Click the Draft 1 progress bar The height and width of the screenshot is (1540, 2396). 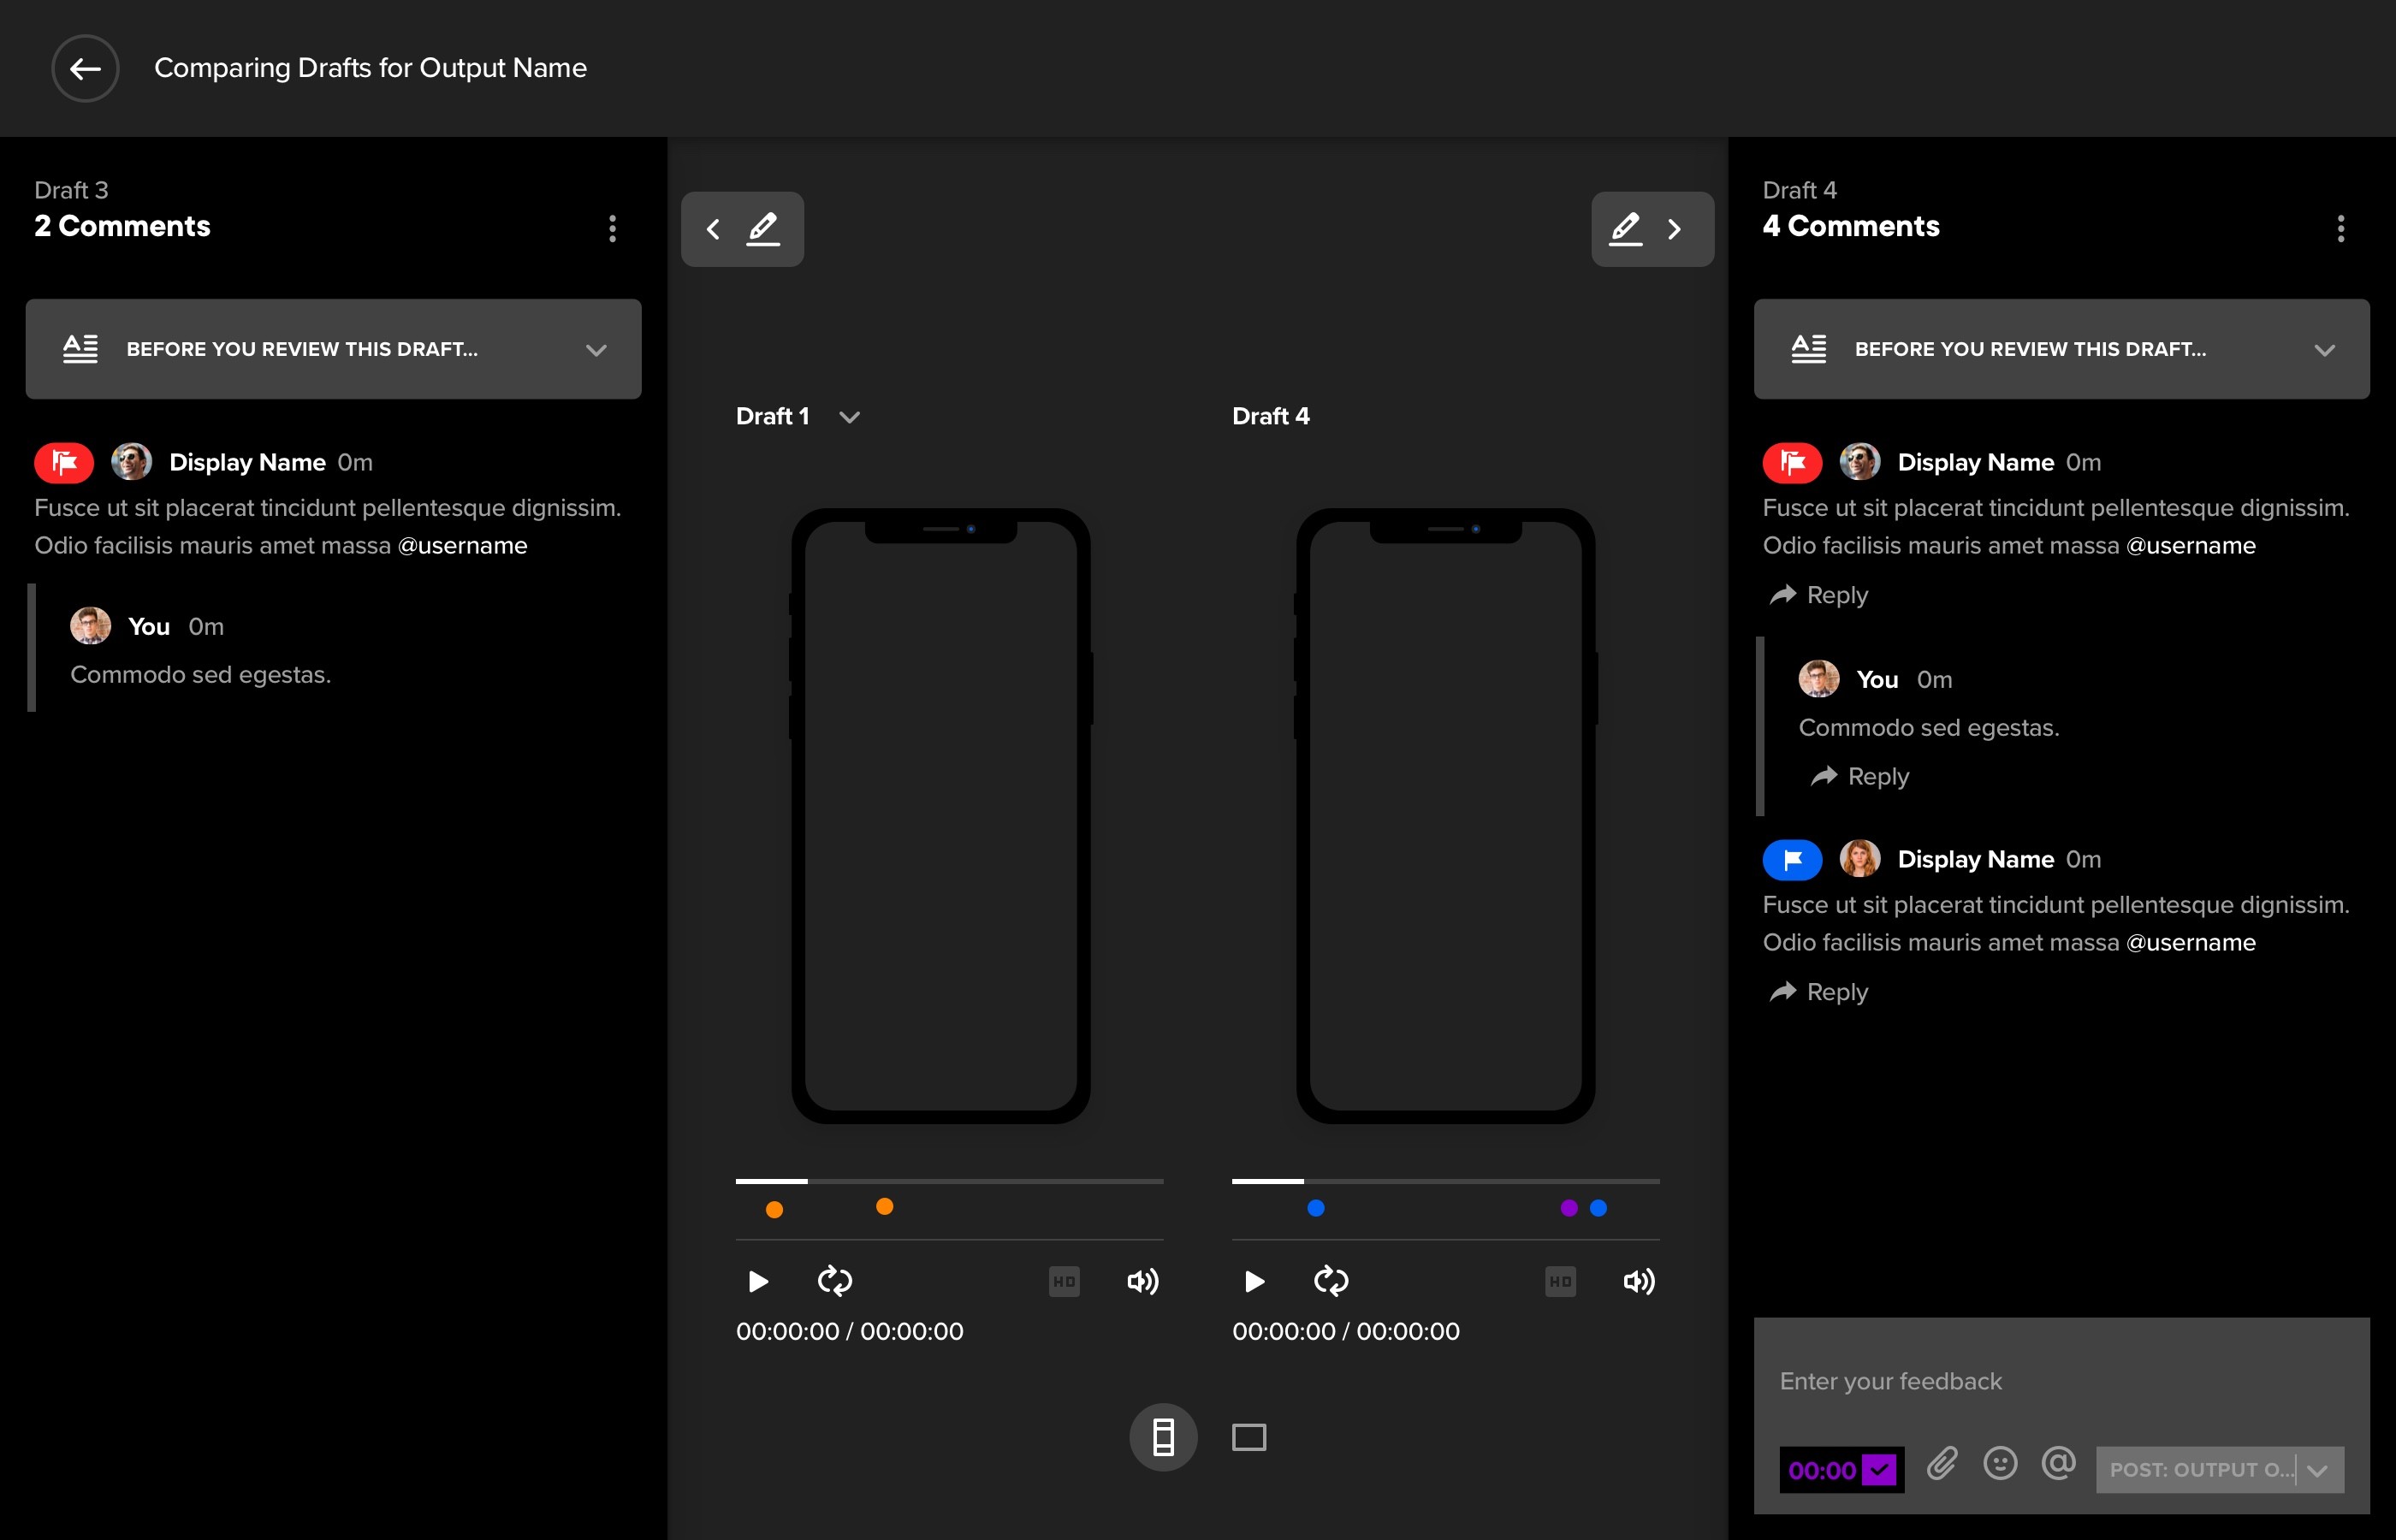coord(949,1181)
